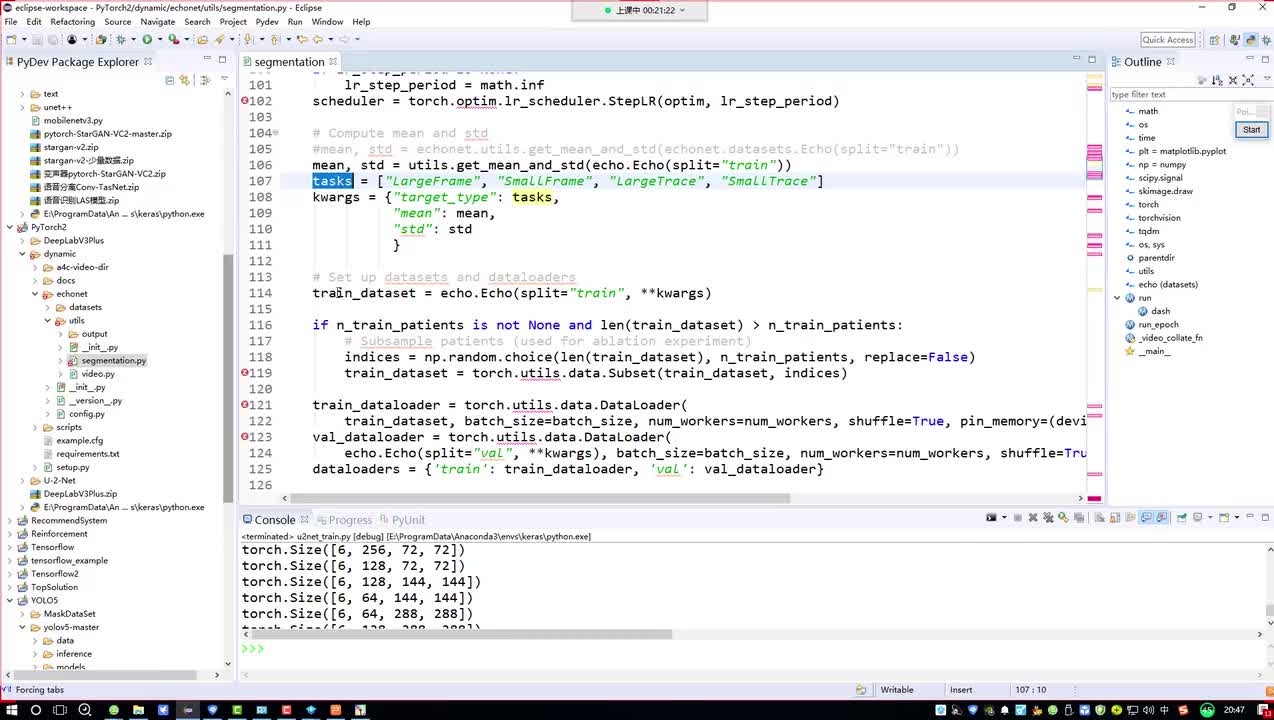Collapse all nodes in Outline view
Image resolution: width=1274 pixels, height=720 pixels.
(x=1233, y=80)
